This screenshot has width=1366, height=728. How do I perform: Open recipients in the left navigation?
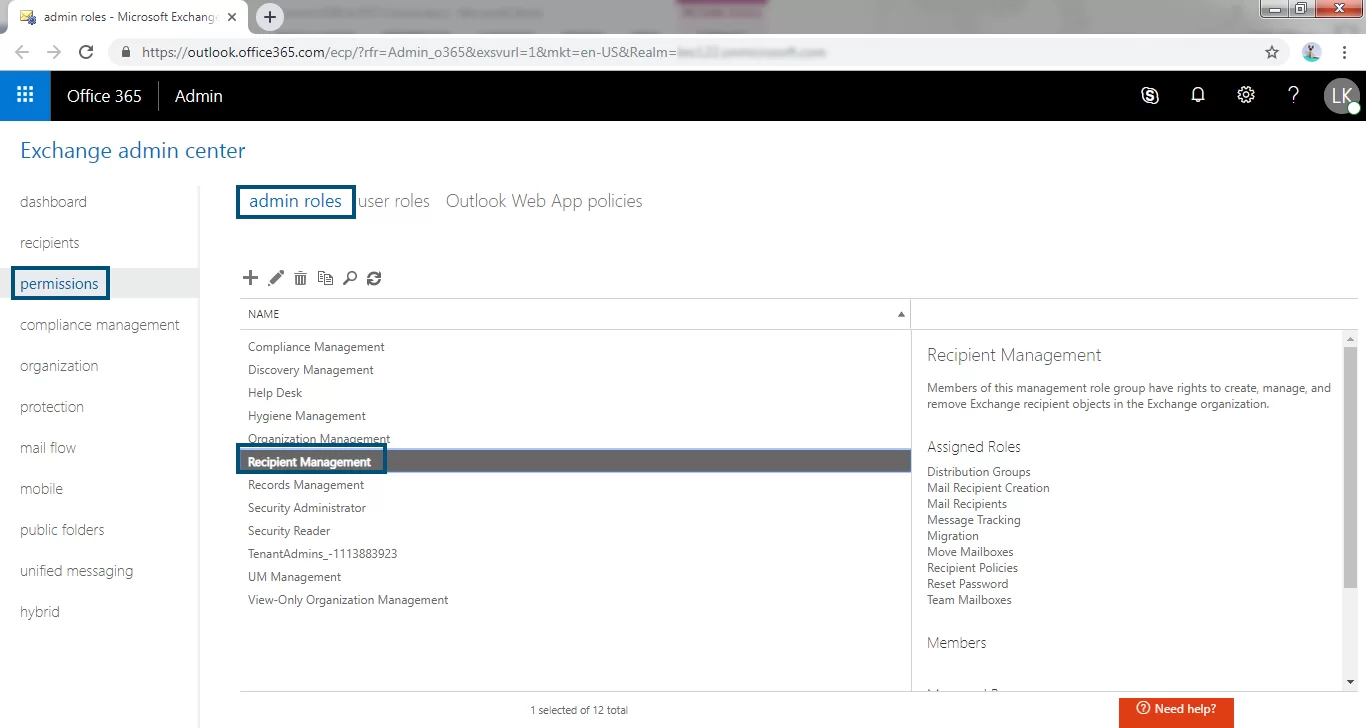[49, 243]
